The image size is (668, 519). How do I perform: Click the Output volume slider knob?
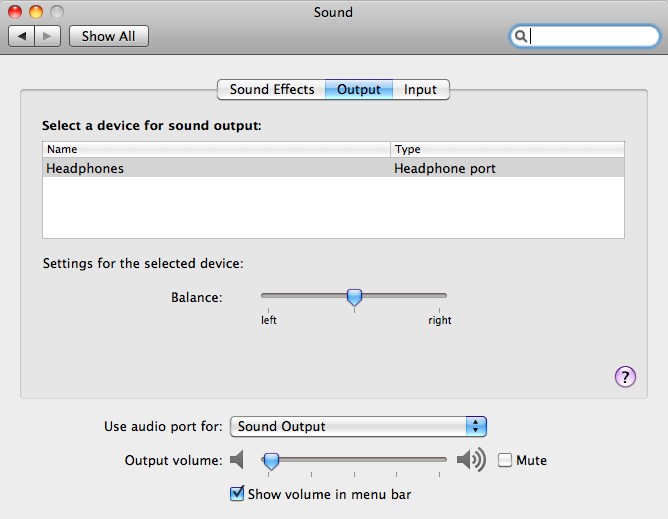(270, 460)
